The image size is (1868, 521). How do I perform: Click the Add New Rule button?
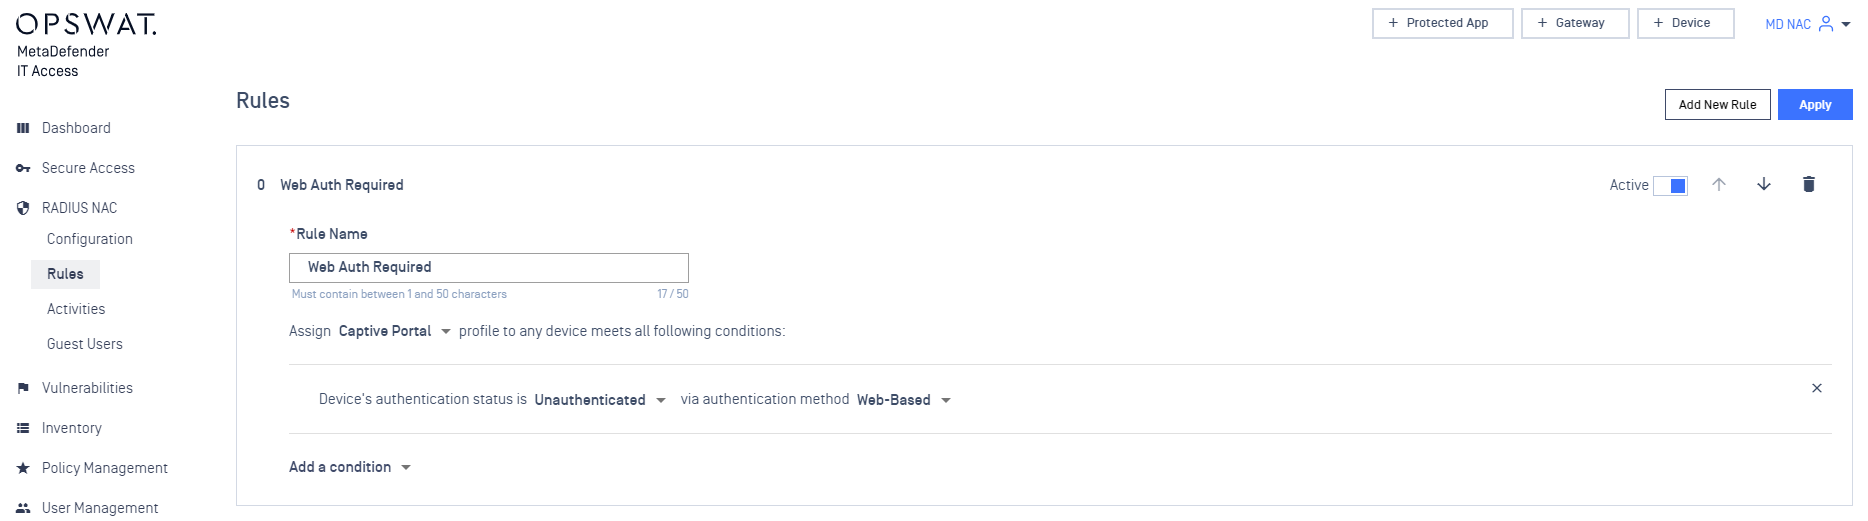click(x=1717, y=105)
